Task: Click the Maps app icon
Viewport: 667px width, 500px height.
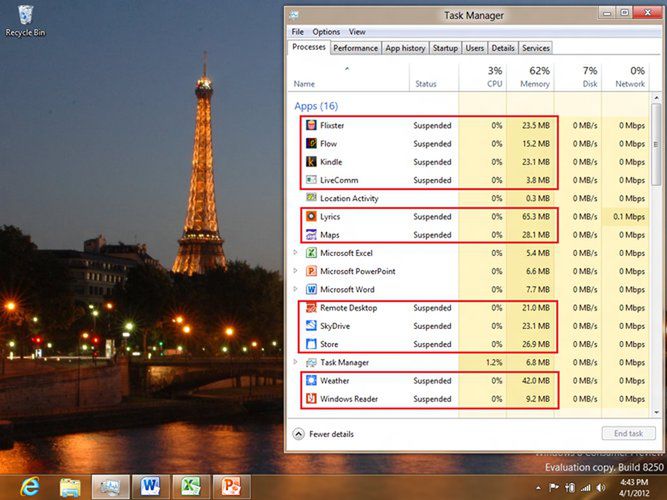Action: coord(311,234)
